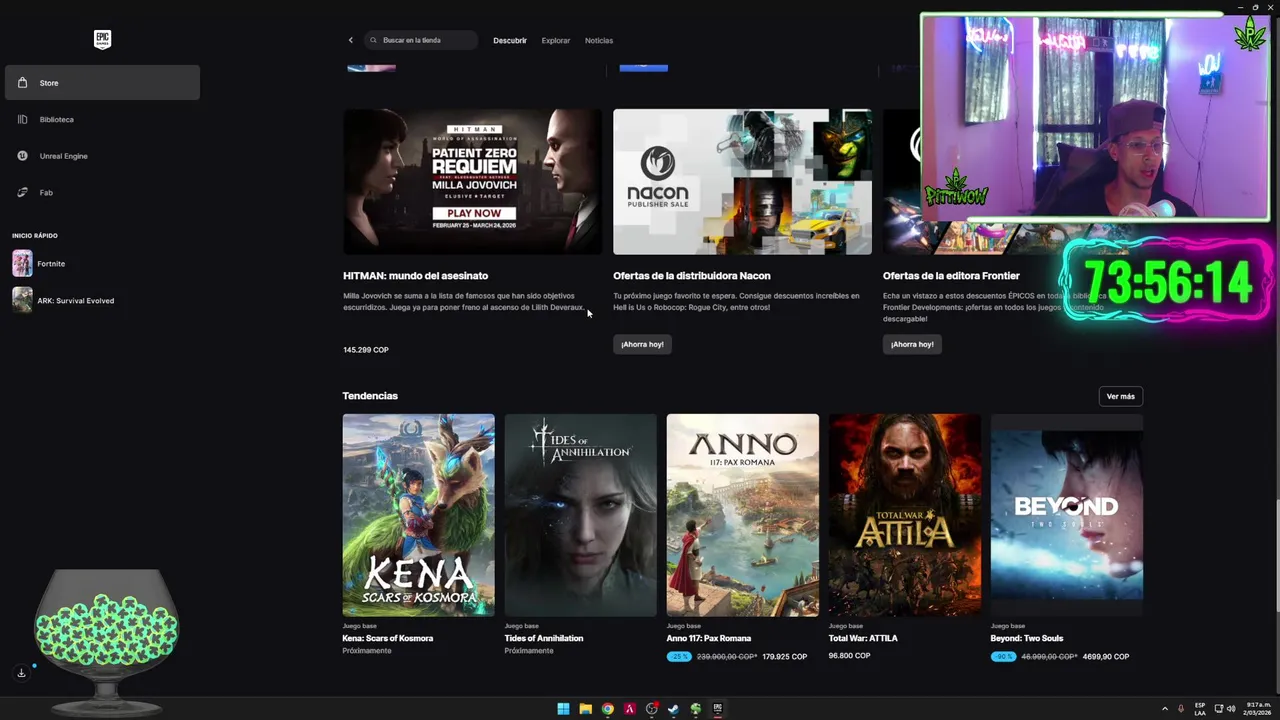The height and width of the screenshot is (720, 1280).
Task: Open Kena: Scars of Kosmora cover
Action: pyautogui.click(x=418, y=515)
